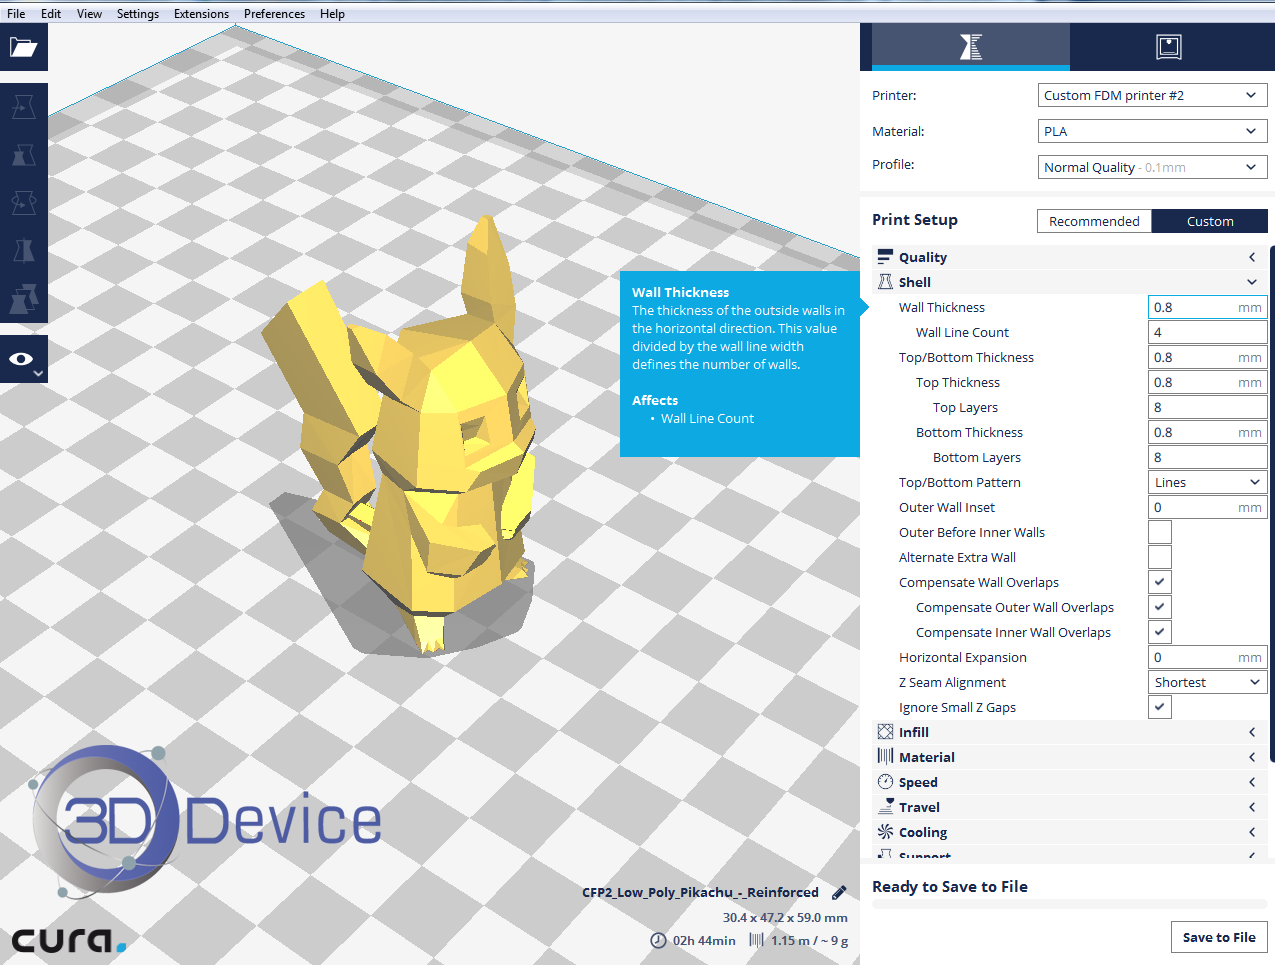Select the Rotate tool in left toolbar
Screen dimensions: 1275x965
(x=23, y=203)
